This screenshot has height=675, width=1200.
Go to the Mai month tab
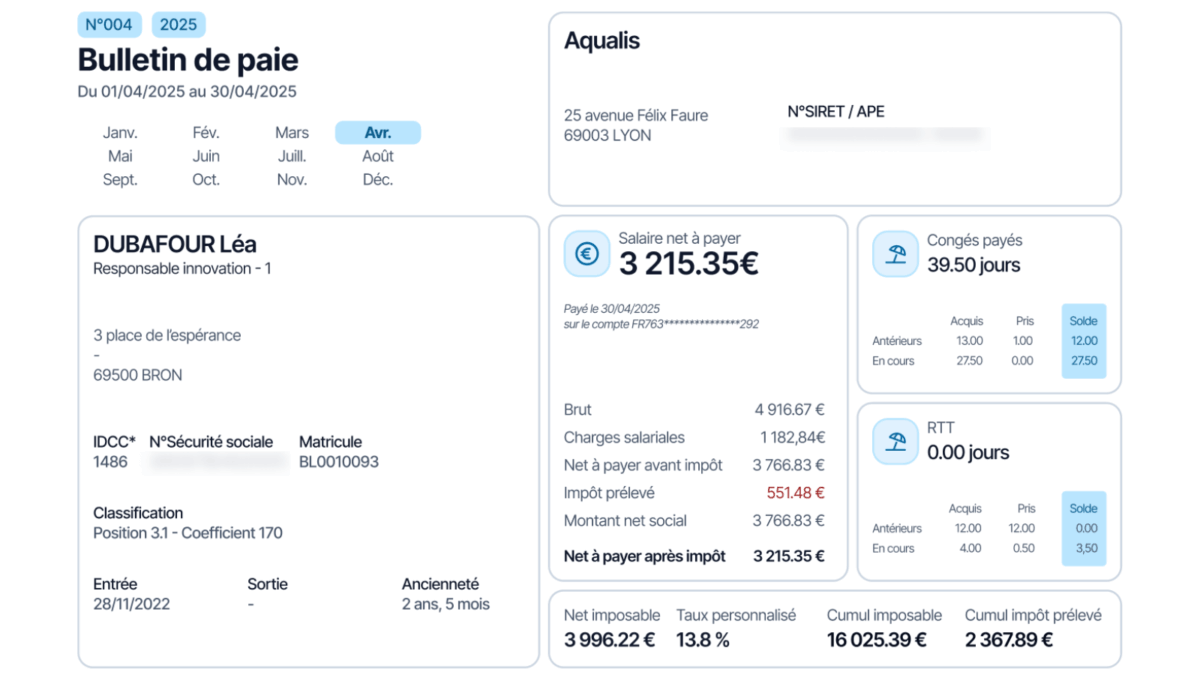pos(120,156)
